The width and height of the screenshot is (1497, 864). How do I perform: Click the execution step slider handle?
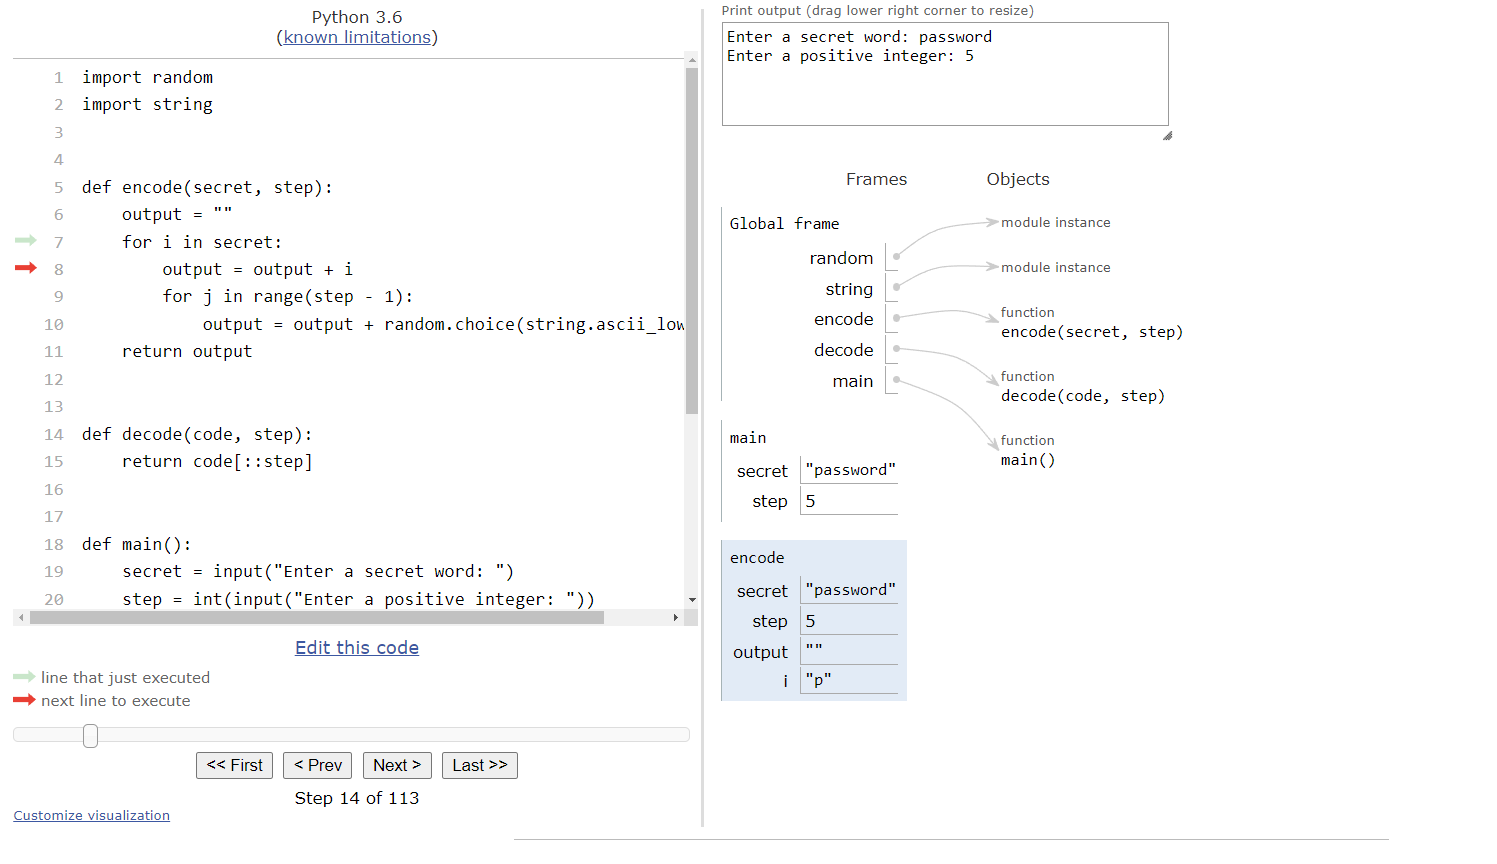tap(90, 735)
